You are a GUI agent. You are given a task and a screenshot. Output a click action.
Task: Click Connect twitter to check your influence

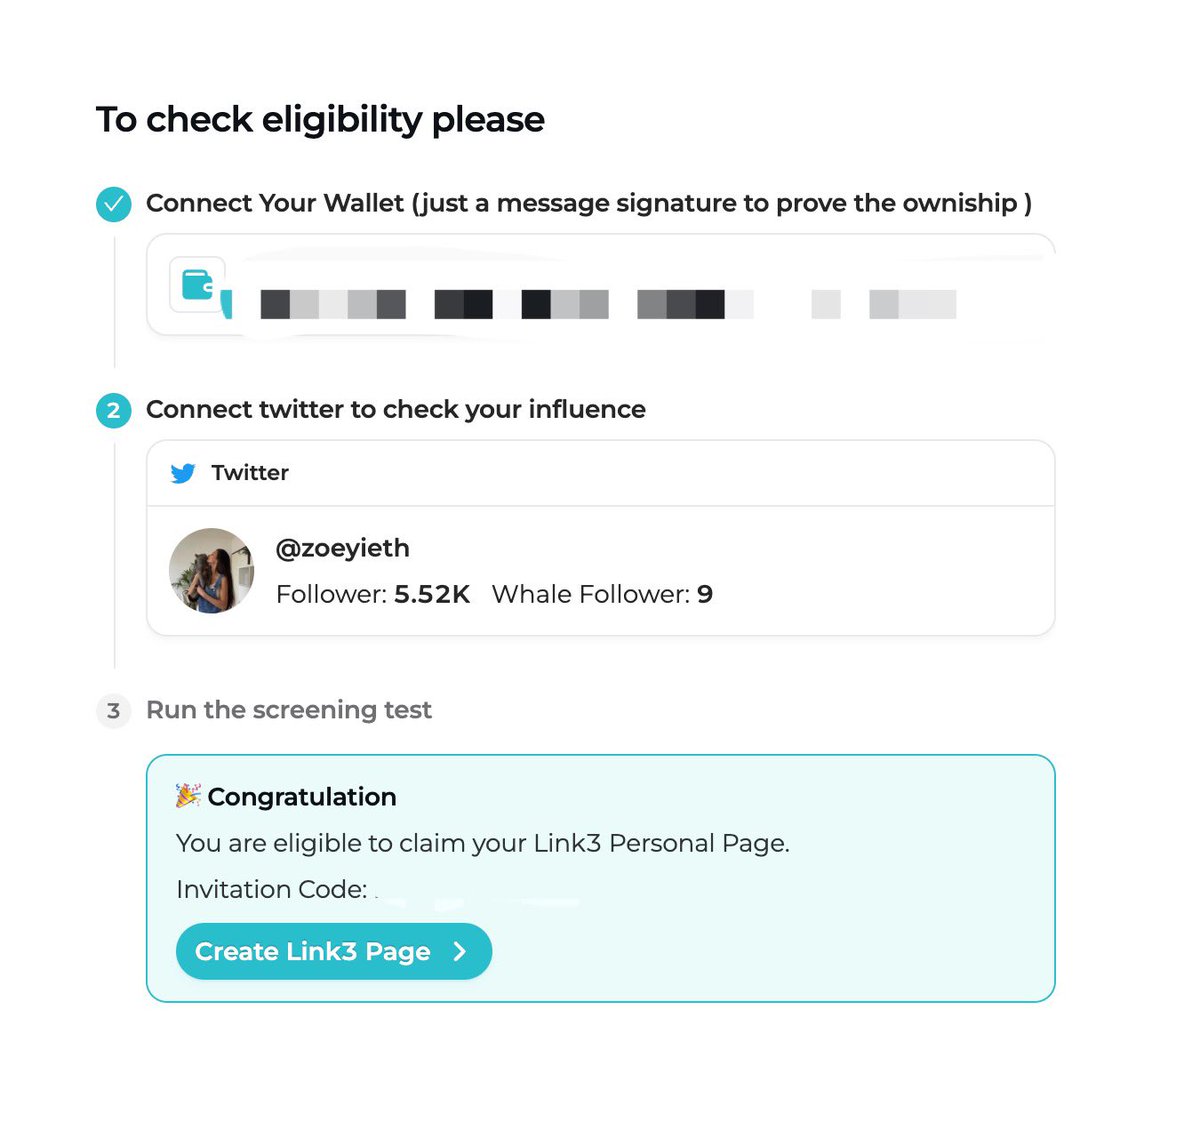pos(396,409)
